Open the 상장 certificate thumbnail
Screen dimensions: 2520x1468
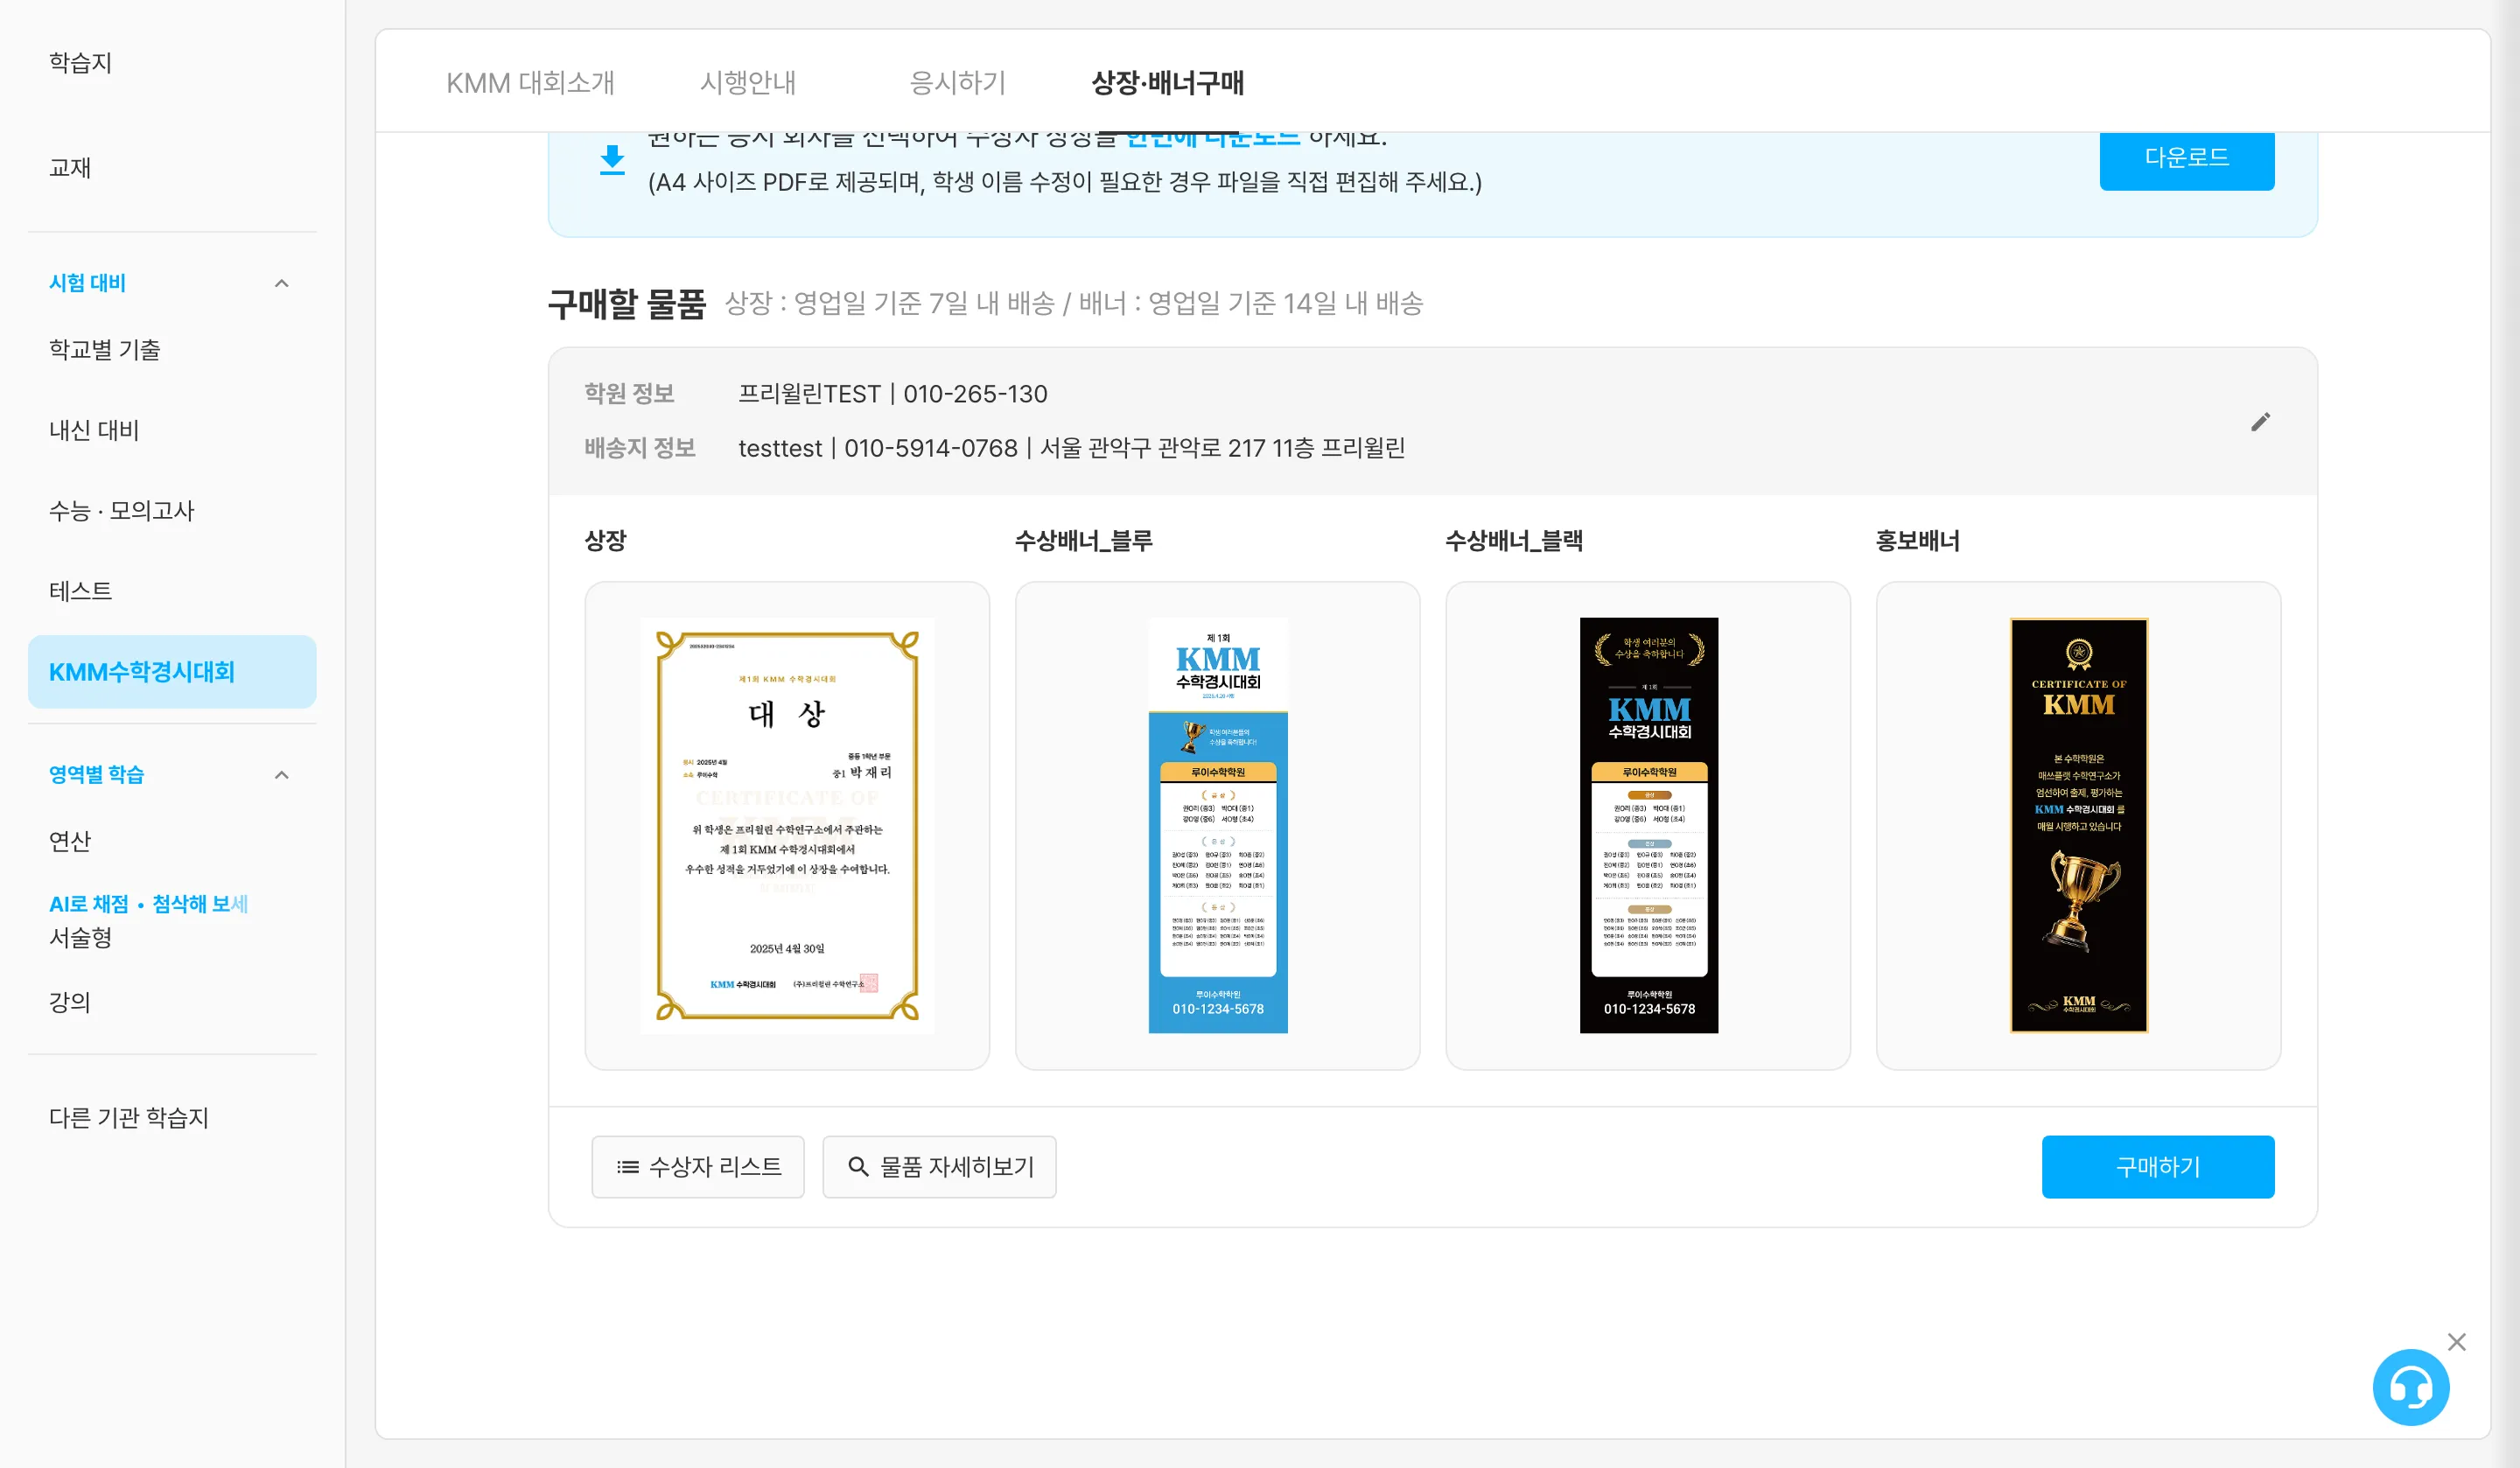pos(787,825)
